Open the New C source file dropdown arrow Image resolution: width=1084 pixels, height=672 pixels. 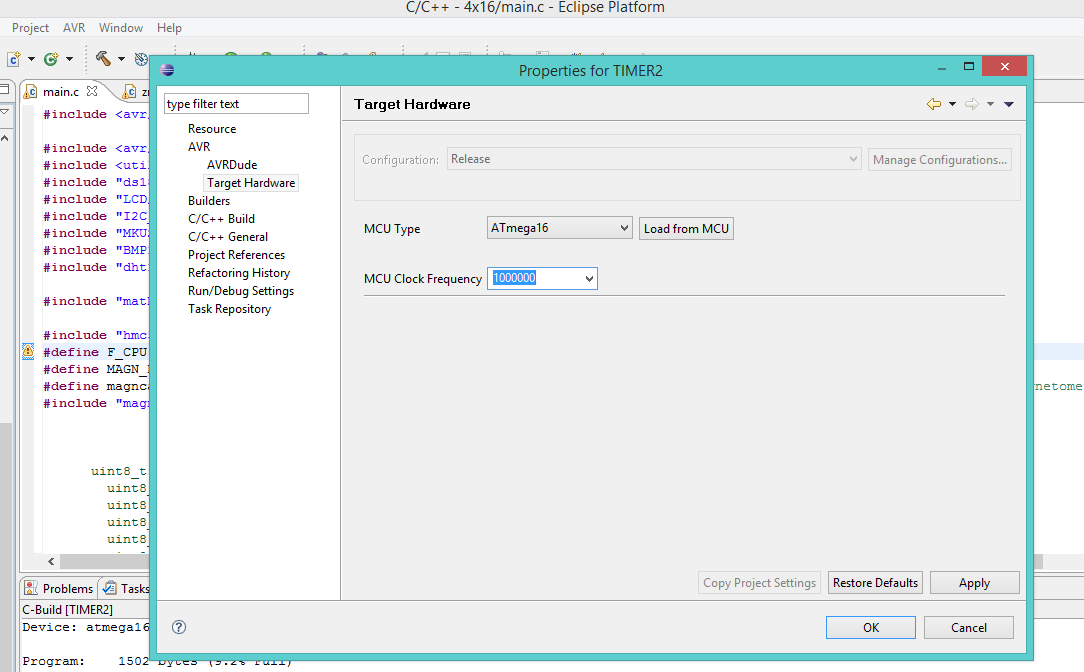coord(31,59)
